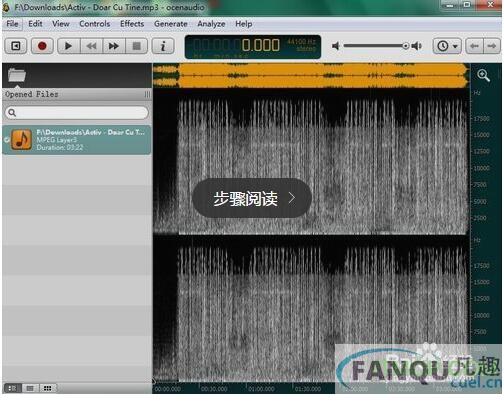Click the red Record button

(x=42, y=46)
